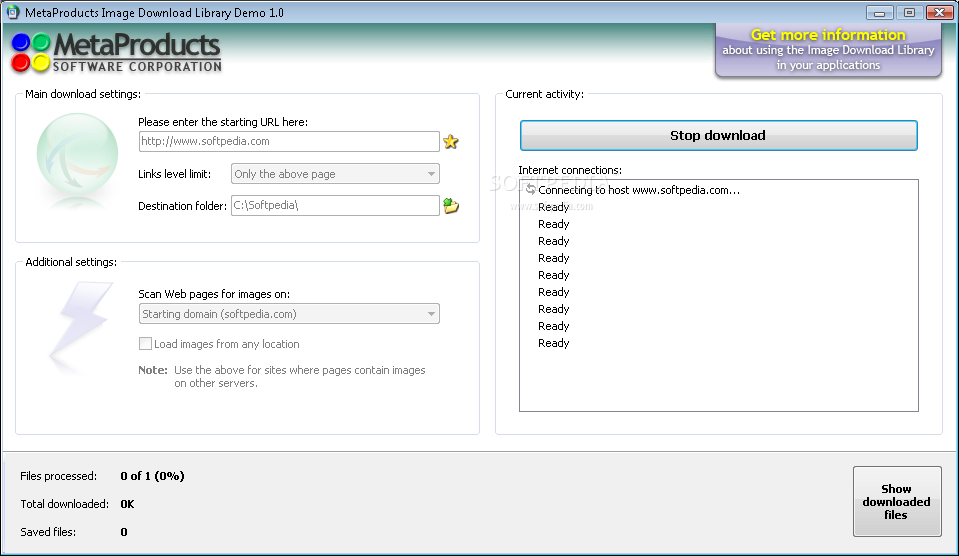
Task: Click 'Scan Web pages for images on:' label
Action: tap(214, 294)
